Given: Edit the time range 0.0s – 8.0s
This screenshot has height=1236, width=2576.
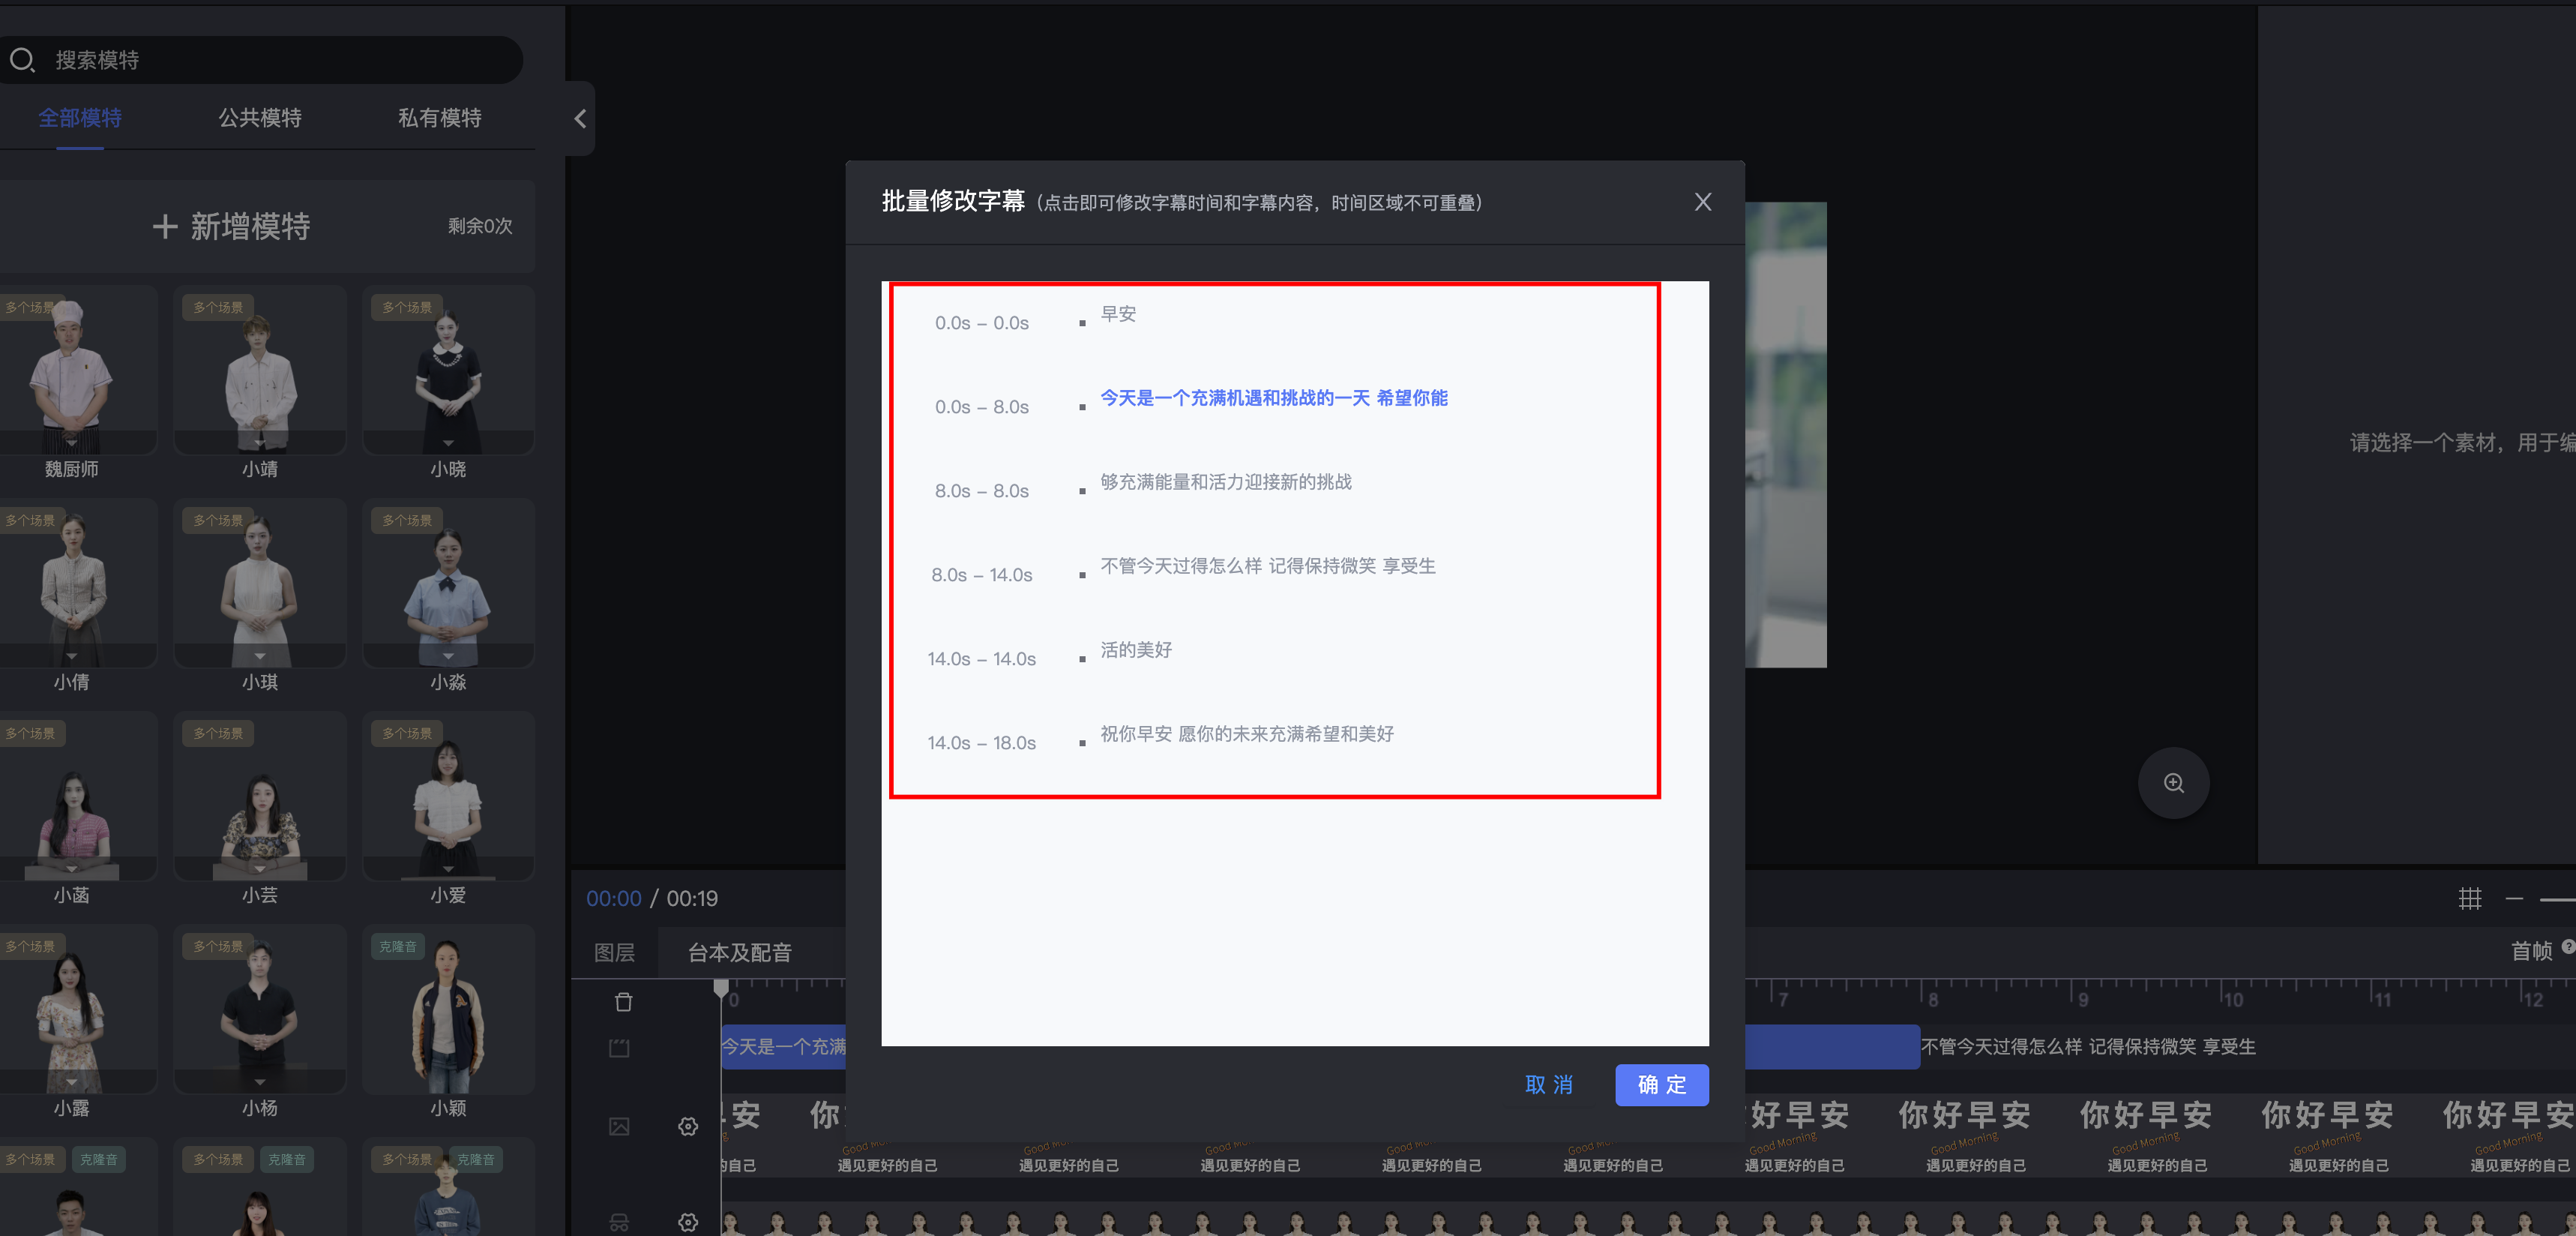Looking at the screenshot, I should click(982, 407).
